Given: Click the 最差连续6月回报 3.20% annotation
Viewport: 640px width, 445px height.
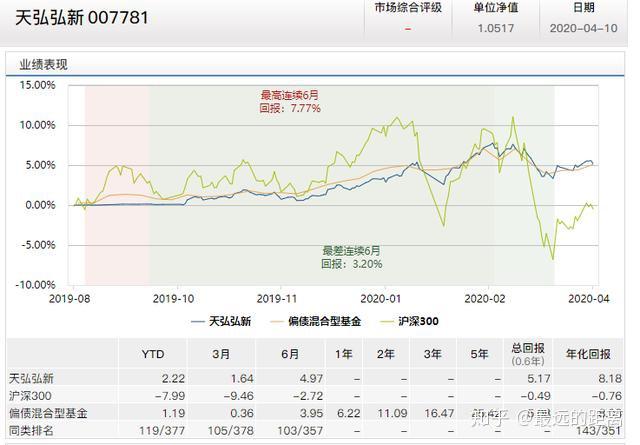Looking at the screenshot, I should tap(351, 257).
